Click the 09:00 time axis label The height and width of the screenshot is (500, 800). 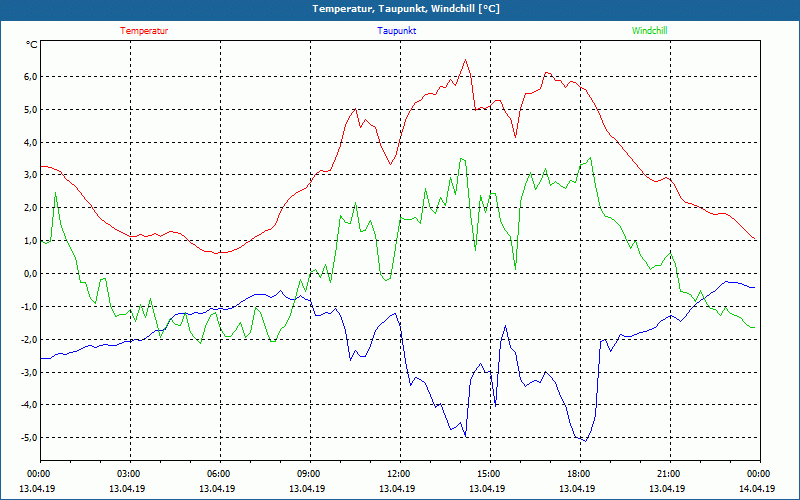(x=308, y=474)
